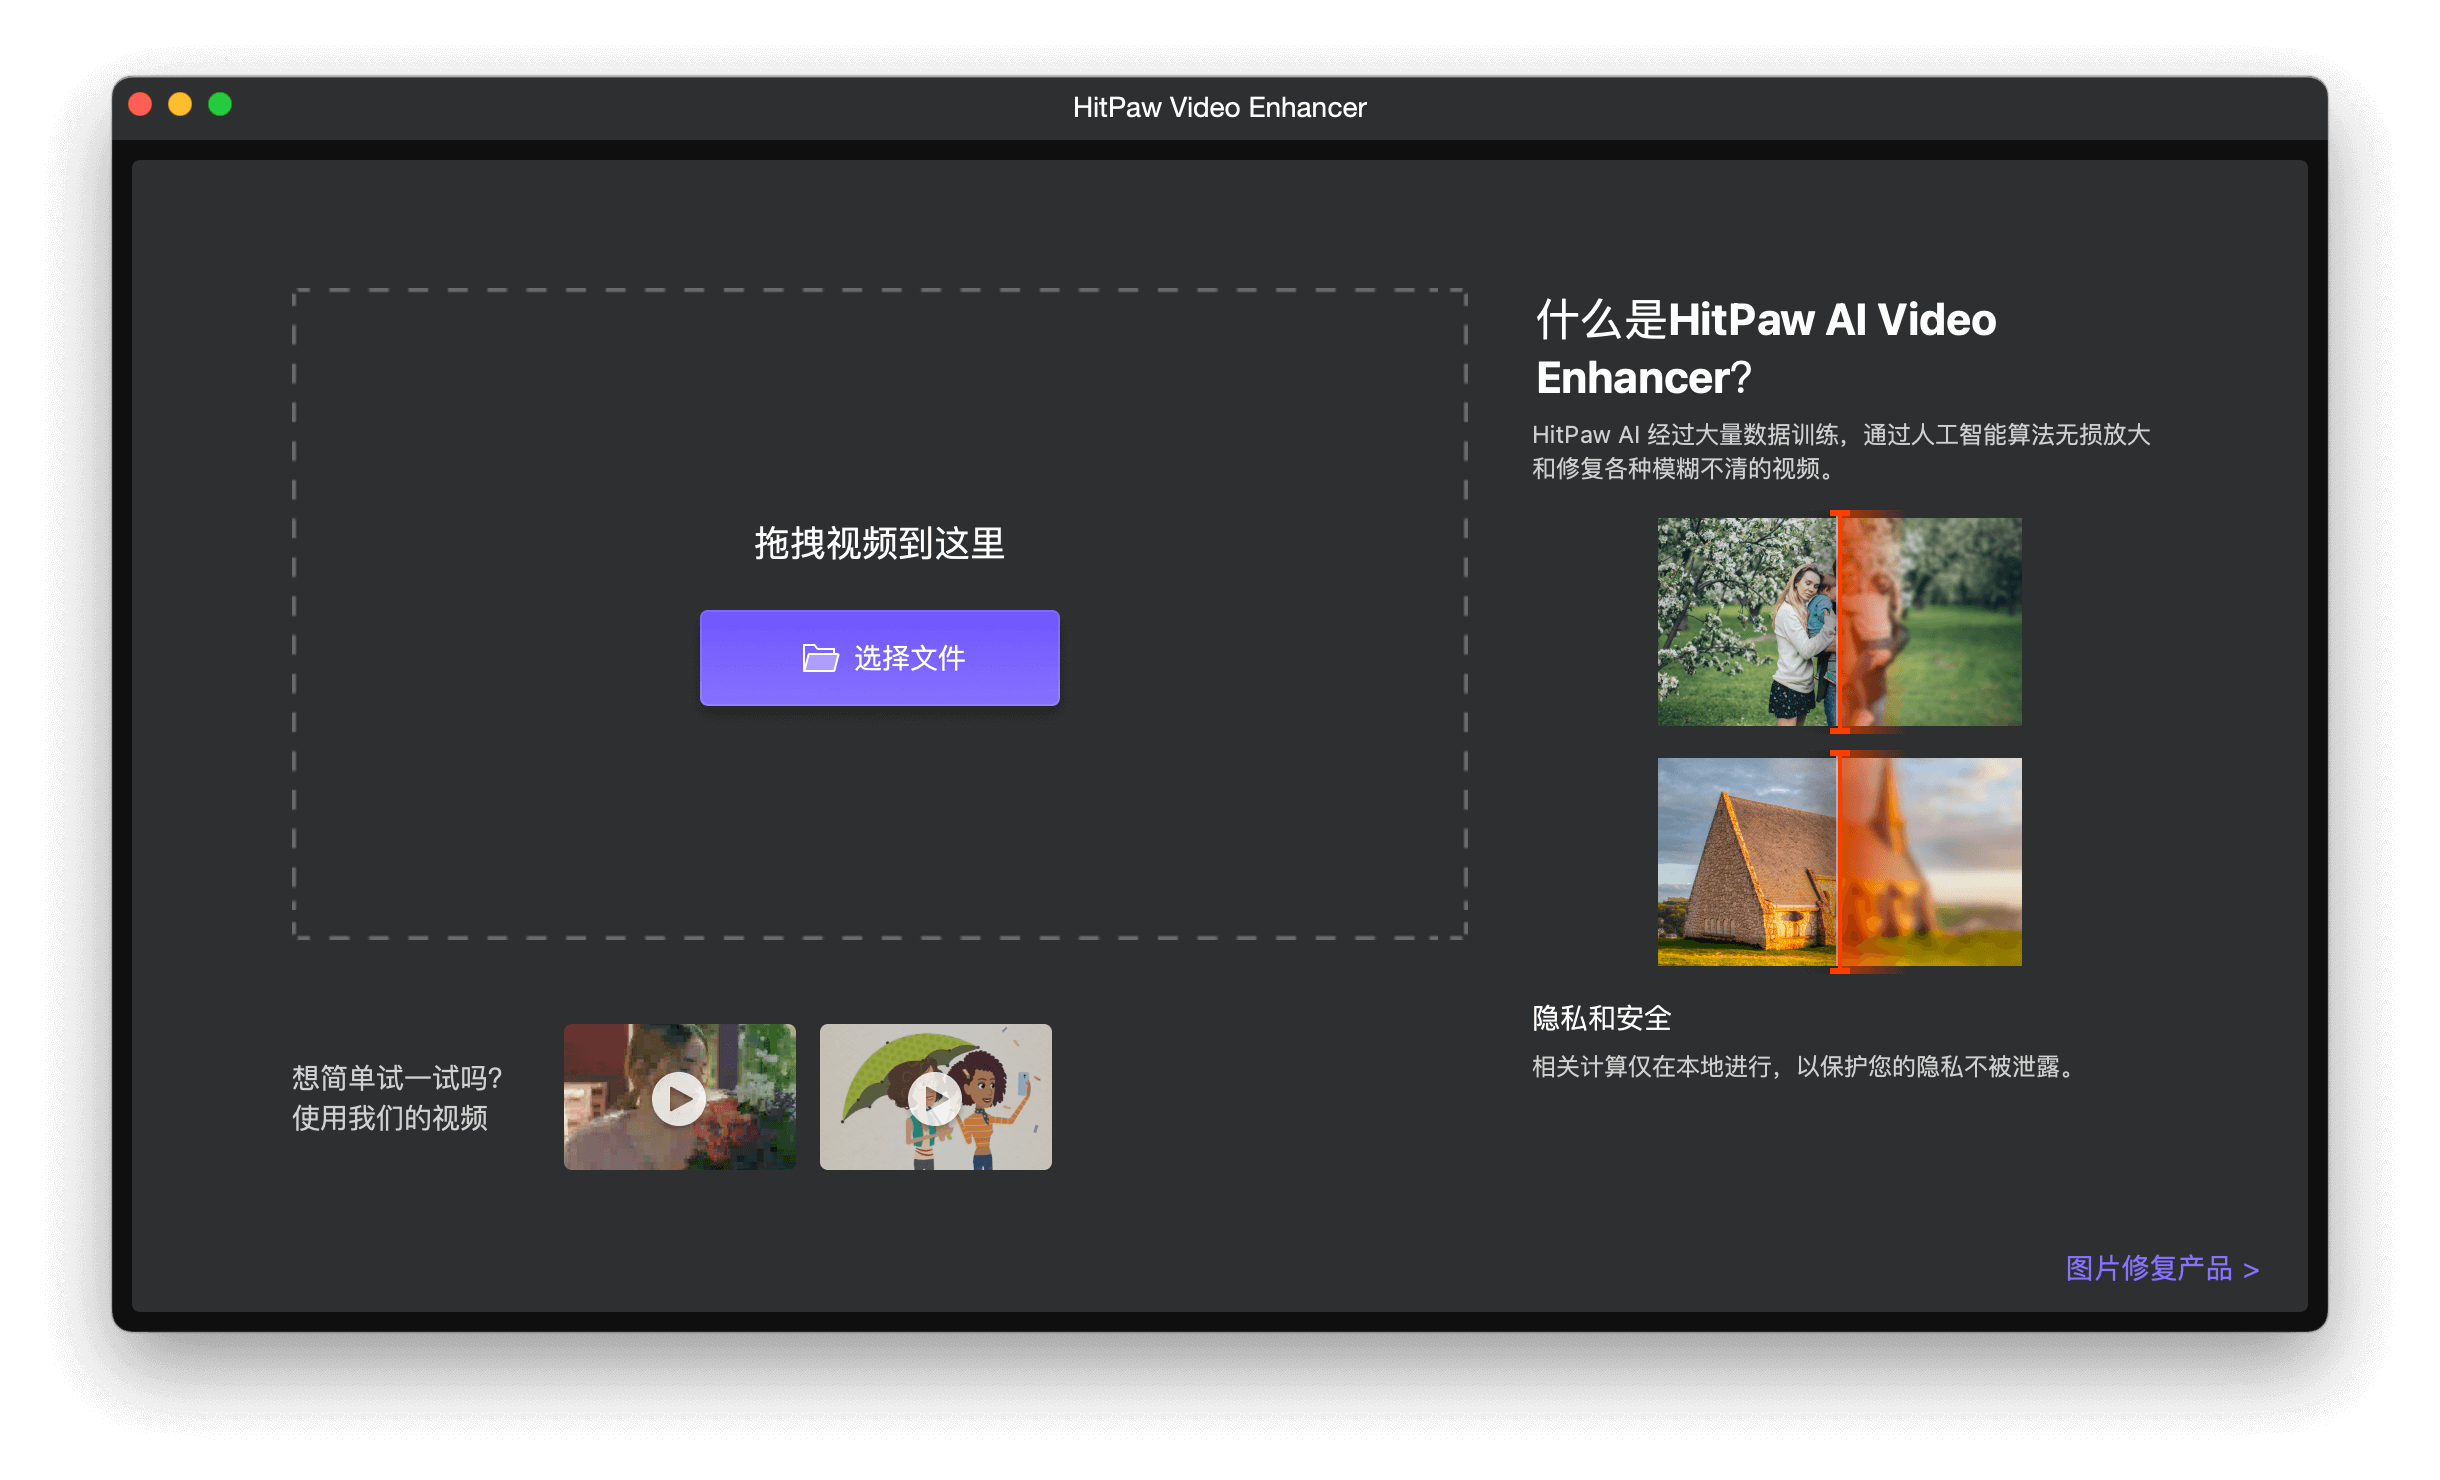Maximize the window with green button
This screenshot has width=2440, height=1480.
[x=220, y=104]
